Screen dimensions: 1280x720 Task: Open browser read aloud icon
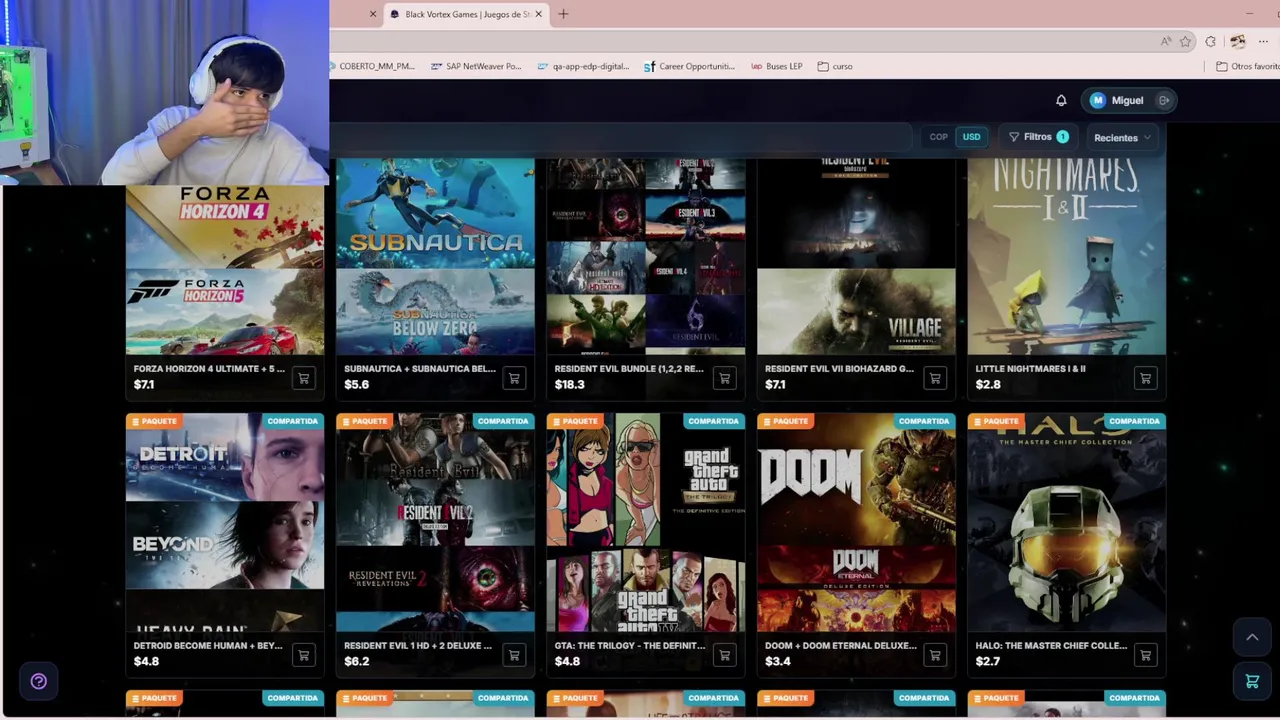[1166, 41]
